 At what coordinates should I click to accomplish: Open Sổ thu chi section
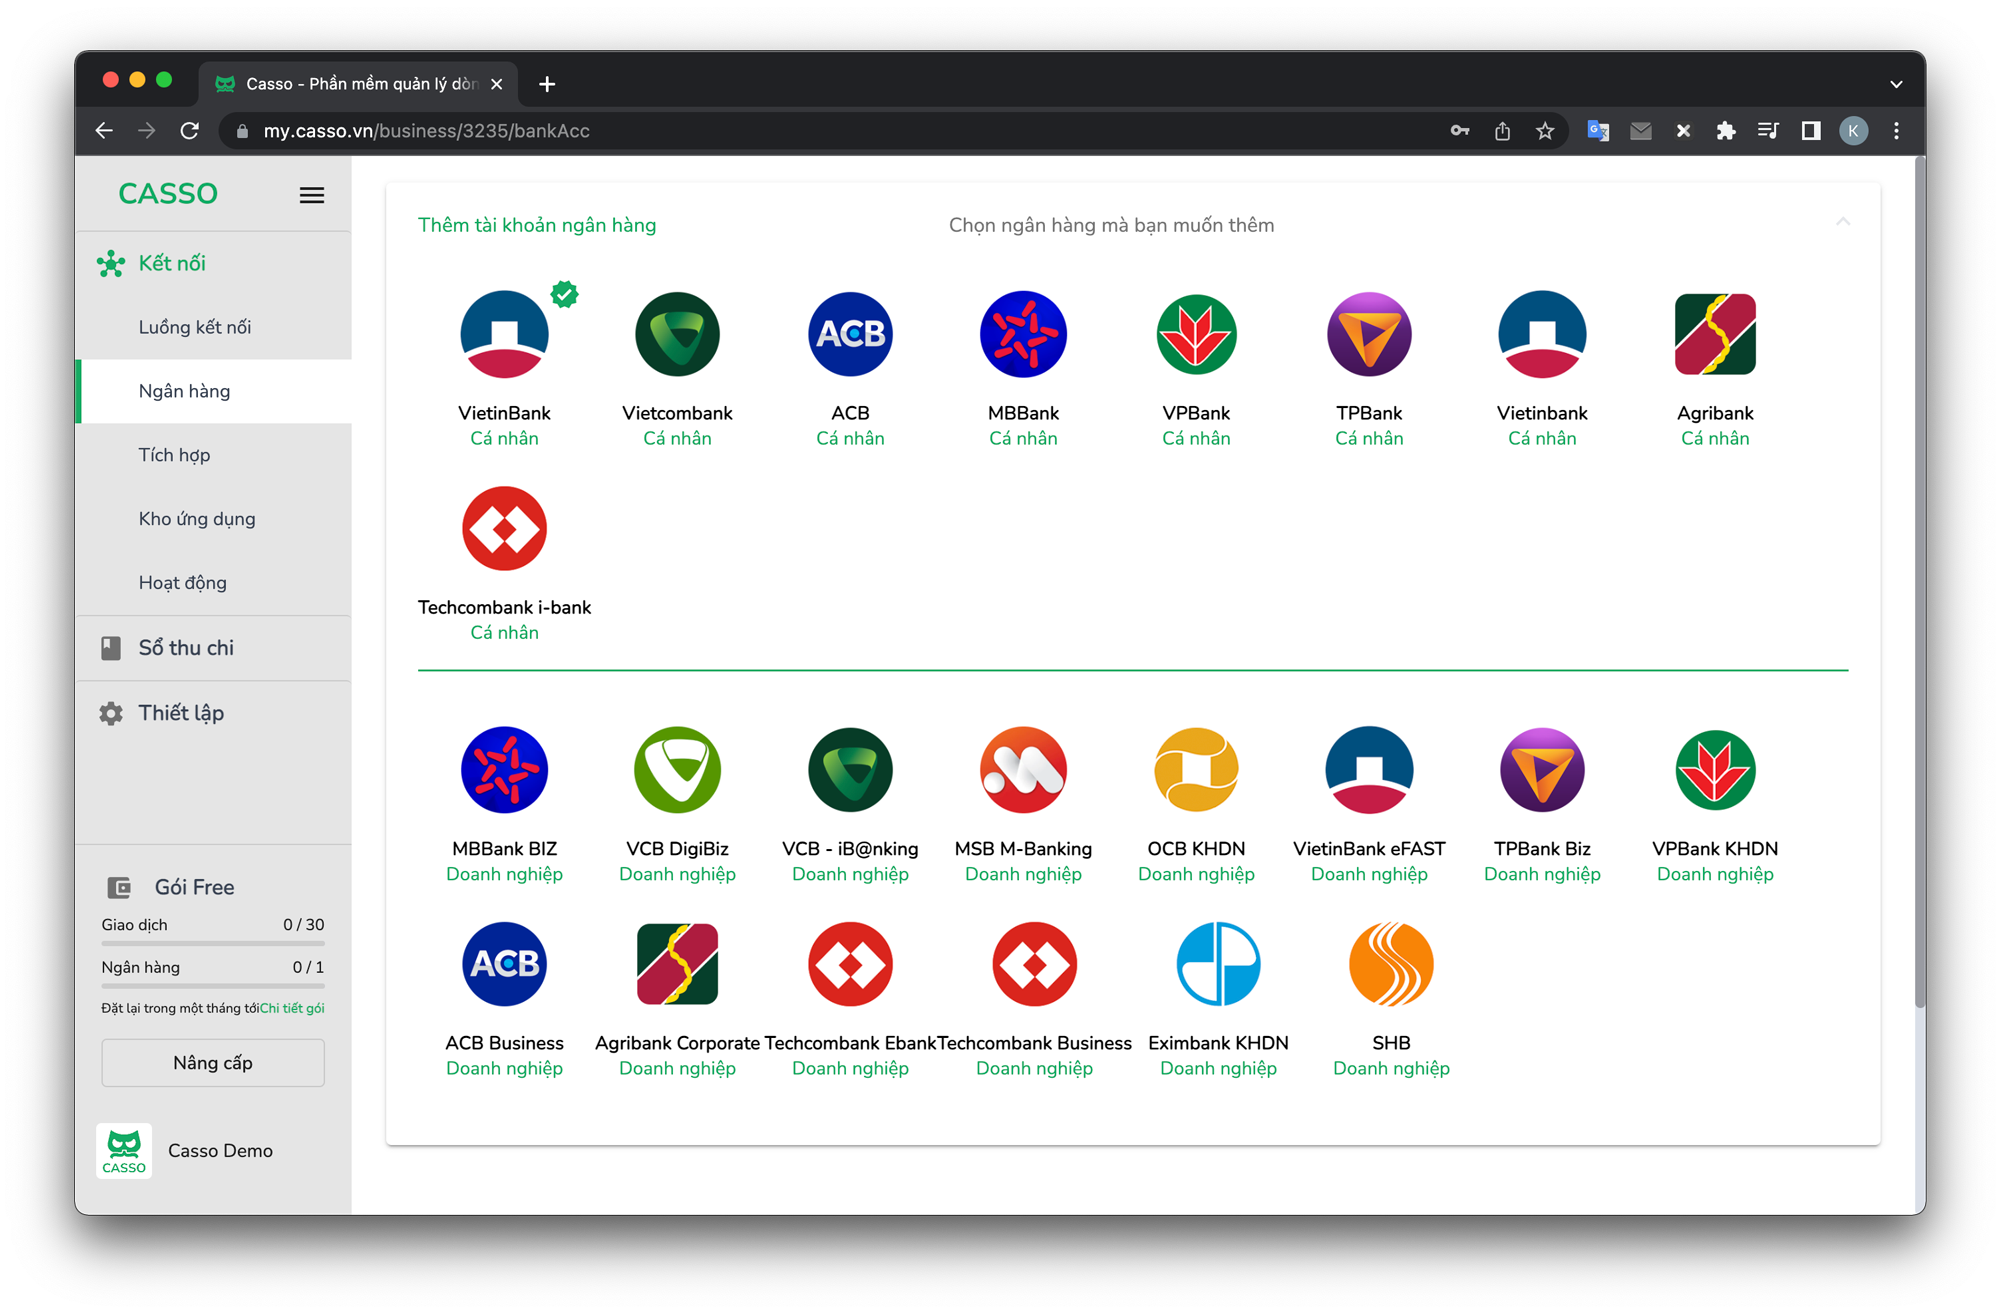213,648
